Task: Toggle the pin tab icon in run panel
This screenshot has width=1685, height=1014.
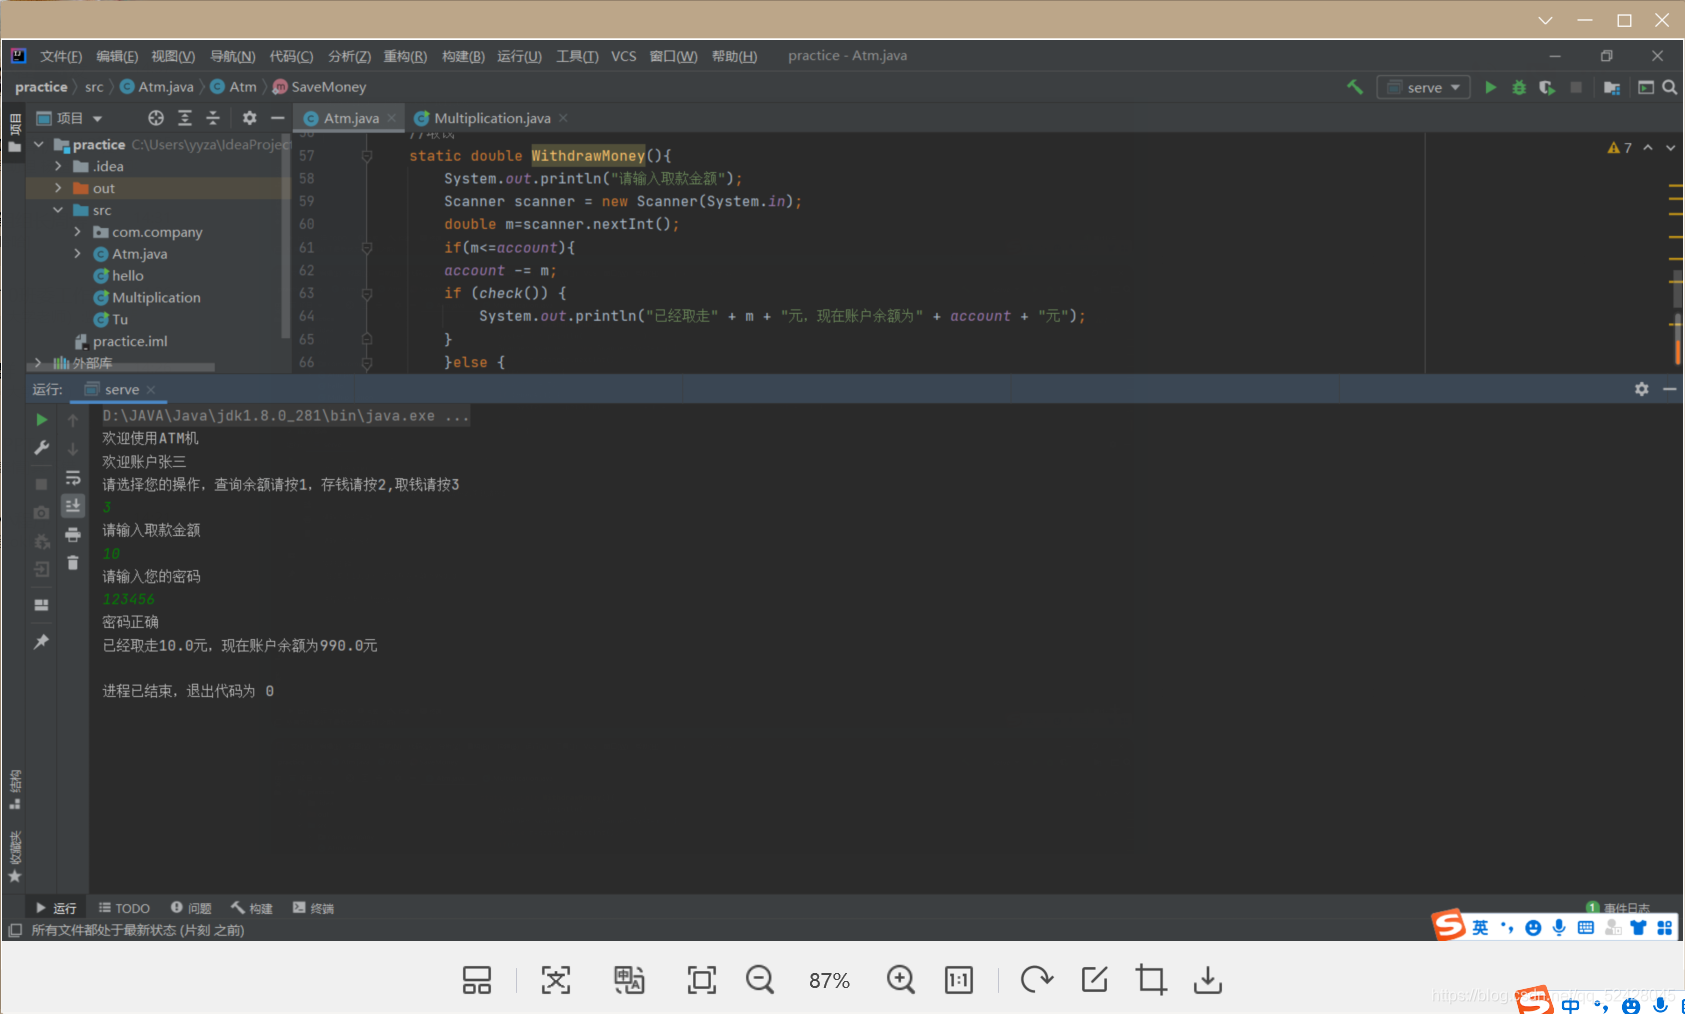Action: pyautogui.click(x=41, y=641)
